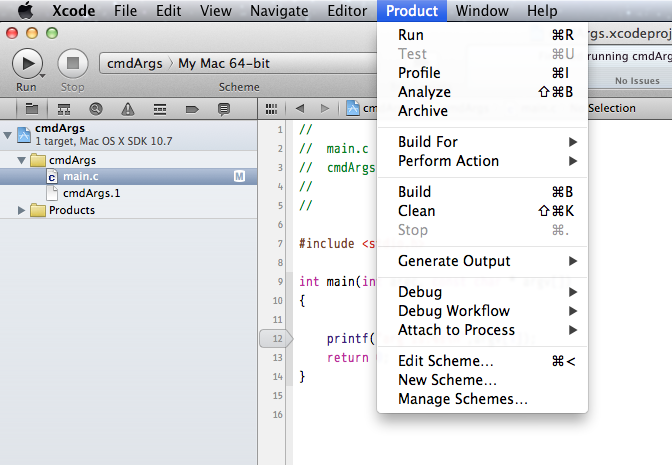Choose Run from the Product menu
The height and width of the screenshot is (465, 672).
tap(482, 35)
